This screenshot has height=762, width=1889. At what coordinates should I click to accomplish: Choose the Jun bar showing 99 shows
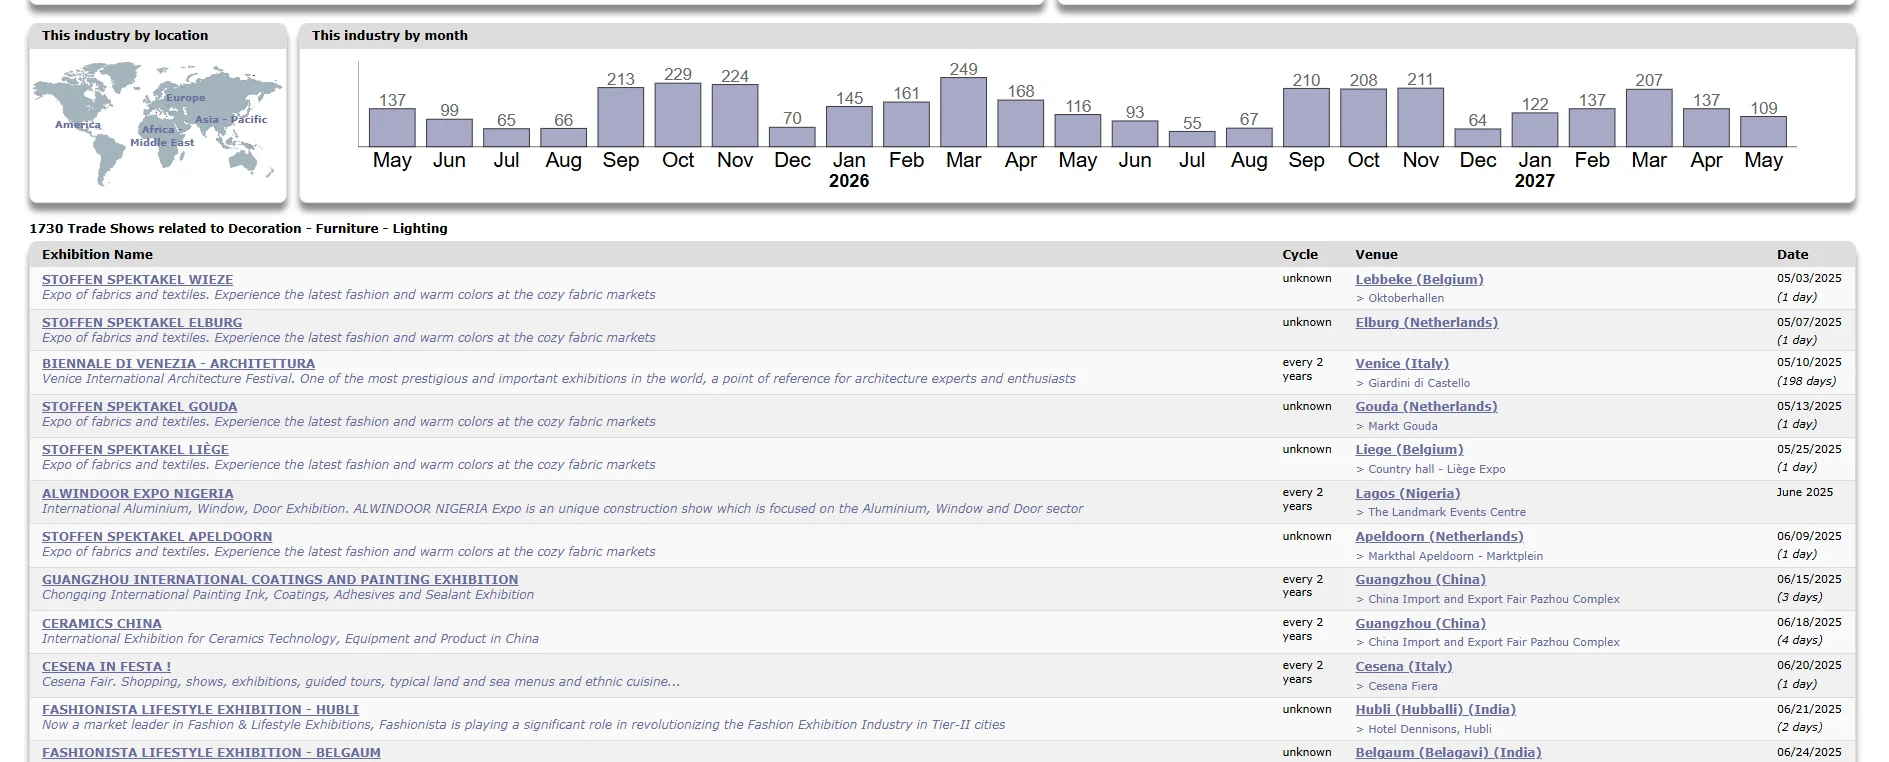pos(449,133)
